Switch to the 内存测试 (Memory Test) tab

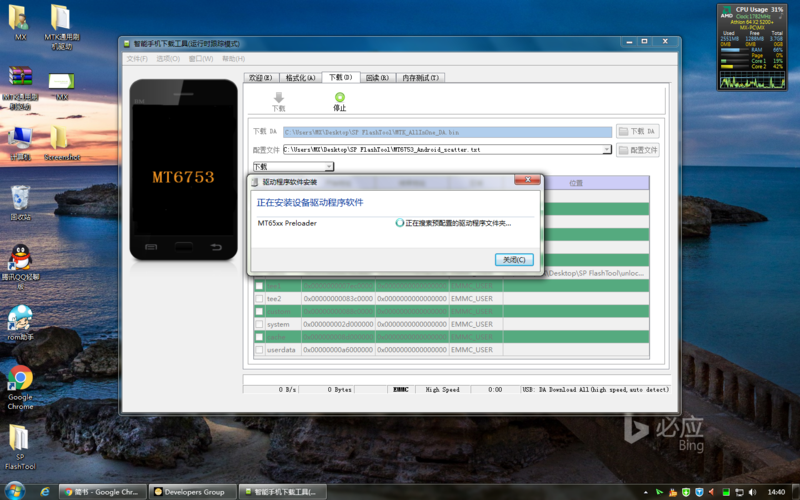[x=421, y=78]
